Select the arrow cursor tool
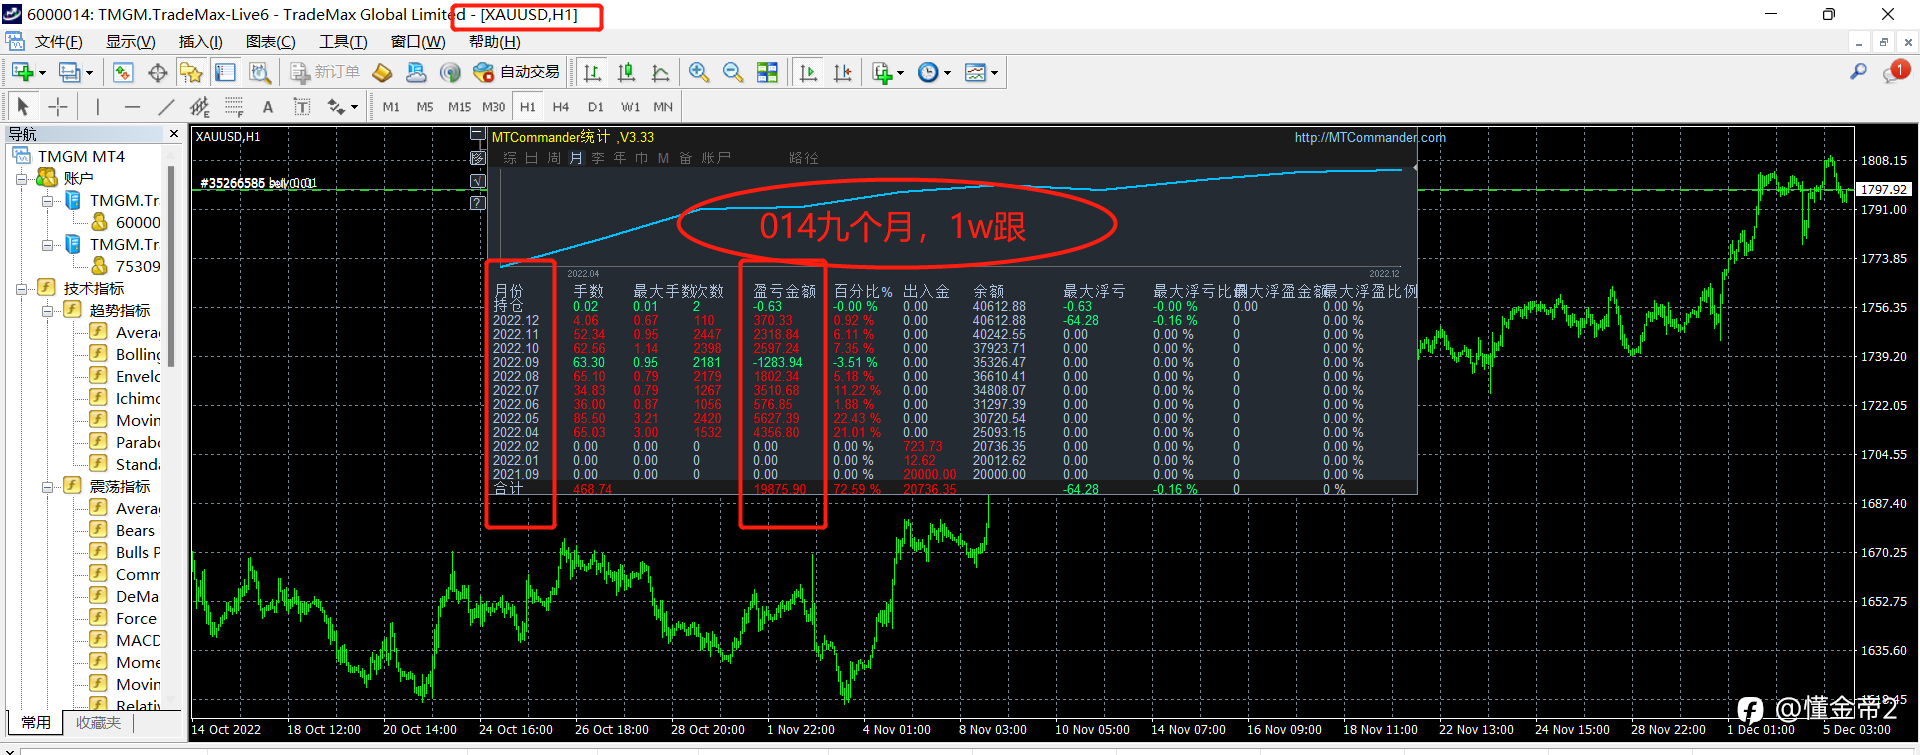The image size is (1920, 755). click(x=23, y=106)
